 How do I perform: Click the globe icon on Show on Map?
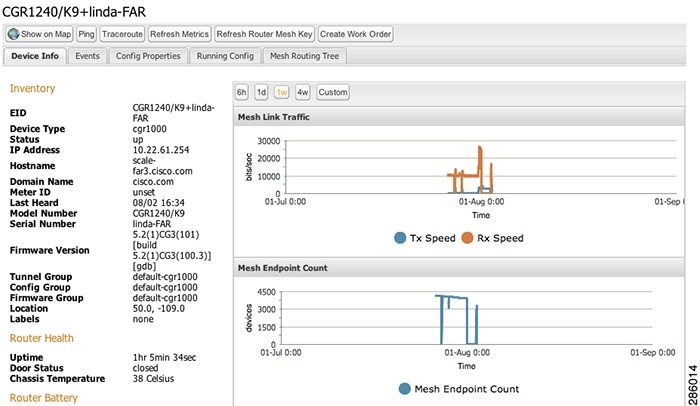click(x=13, y=34)
